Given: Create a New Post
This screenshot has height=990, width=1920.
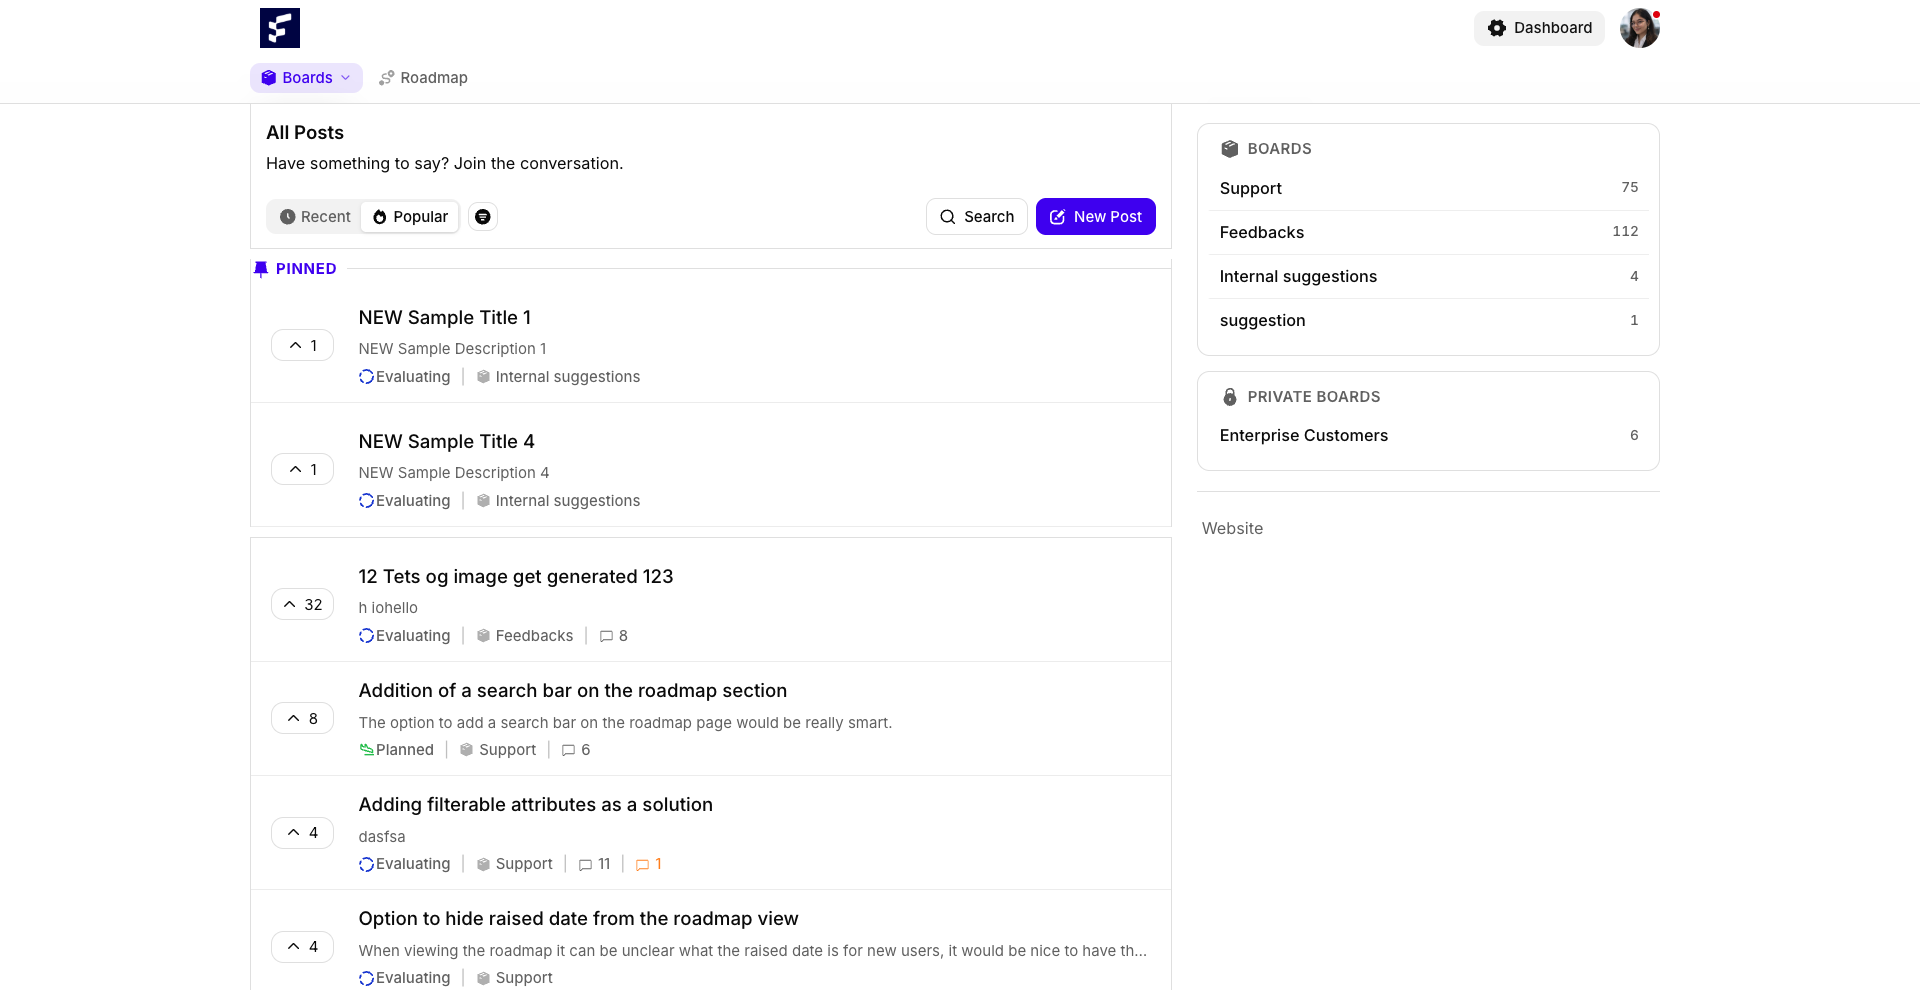Looking at the screenshot, I should coord(1096,217).
